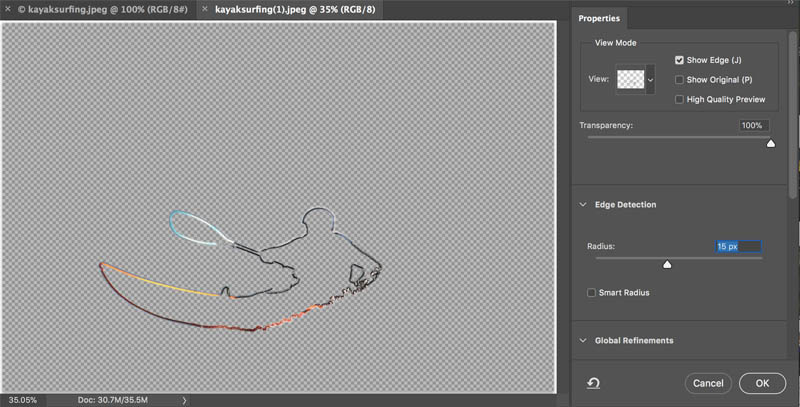
Task: Collapse the Edge Detection section
Action: pos(583,205)
